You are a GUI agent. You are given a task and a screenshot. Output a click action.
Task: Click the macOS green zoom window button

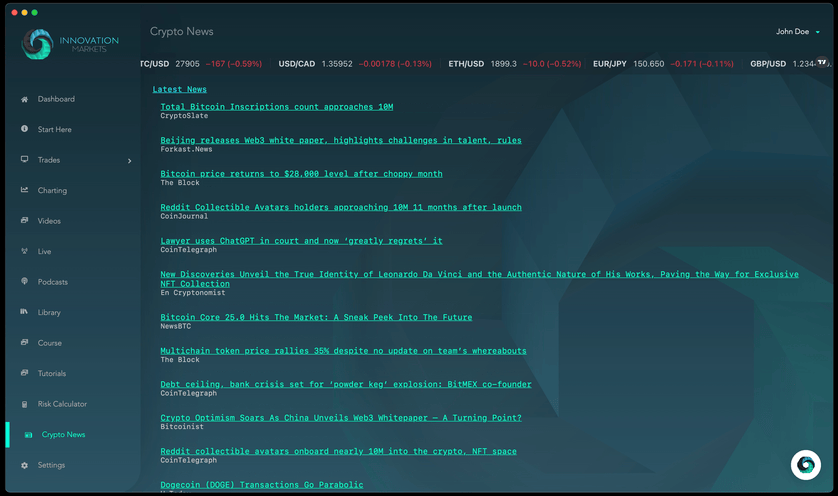[34, 12]
